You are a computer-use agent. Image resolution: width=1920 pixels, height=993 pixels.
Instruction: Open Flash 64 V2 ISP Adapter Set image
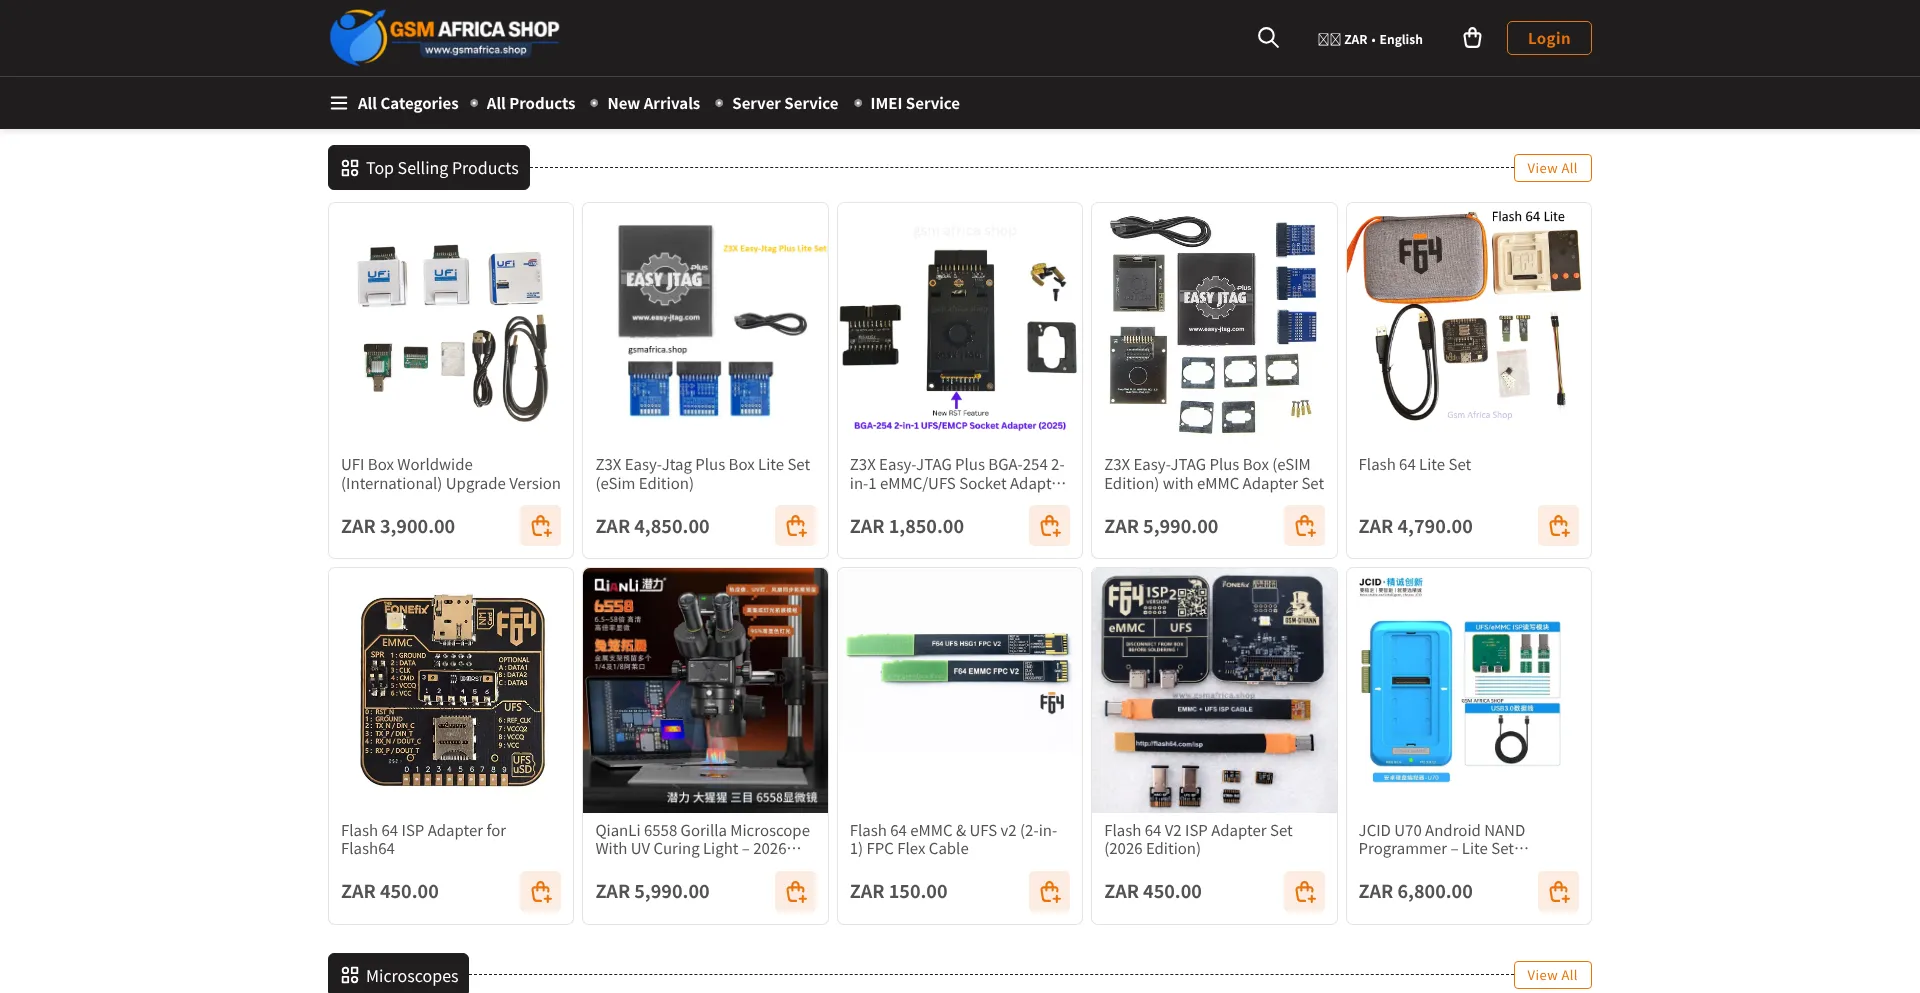[1214, 690]
